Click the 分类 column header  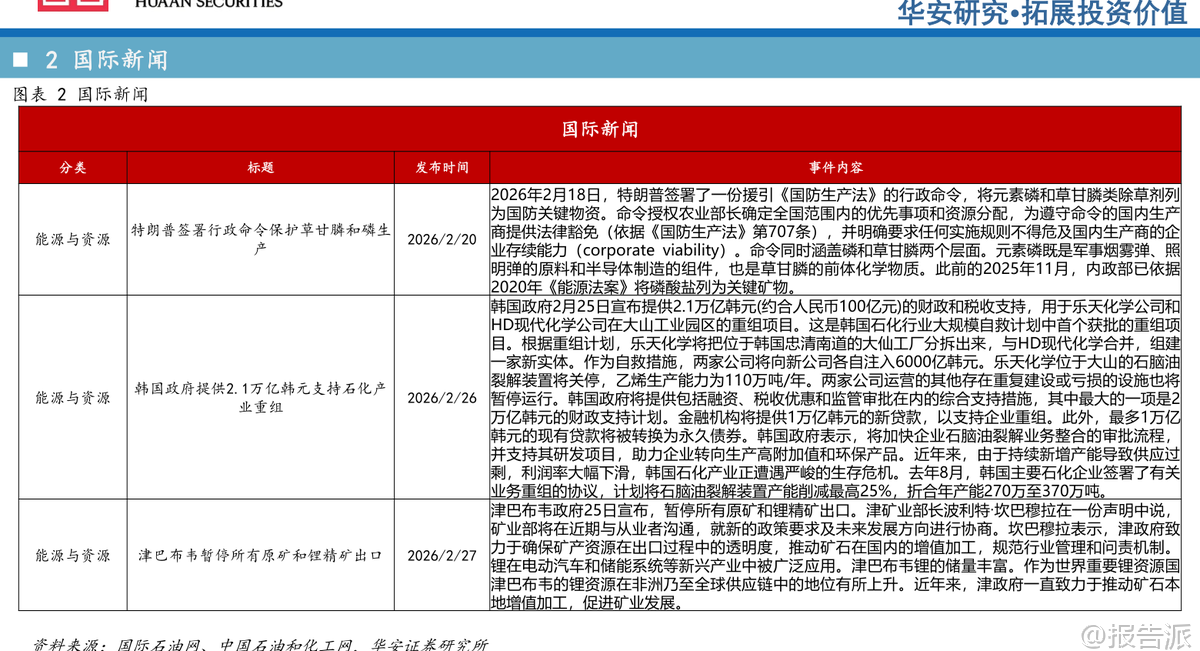73,168
